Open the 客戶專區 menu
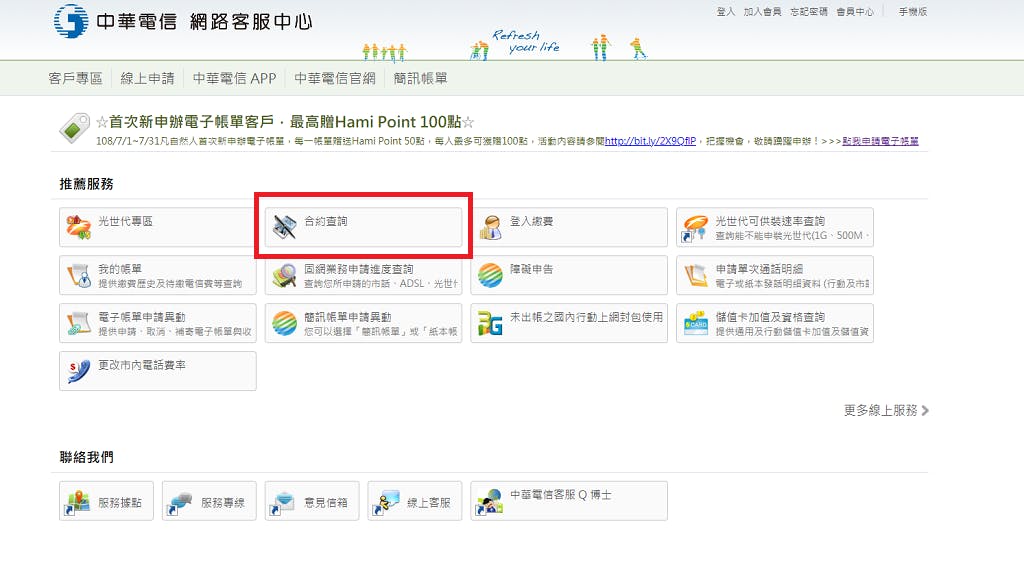1024x576 pixels. [75, 78]
